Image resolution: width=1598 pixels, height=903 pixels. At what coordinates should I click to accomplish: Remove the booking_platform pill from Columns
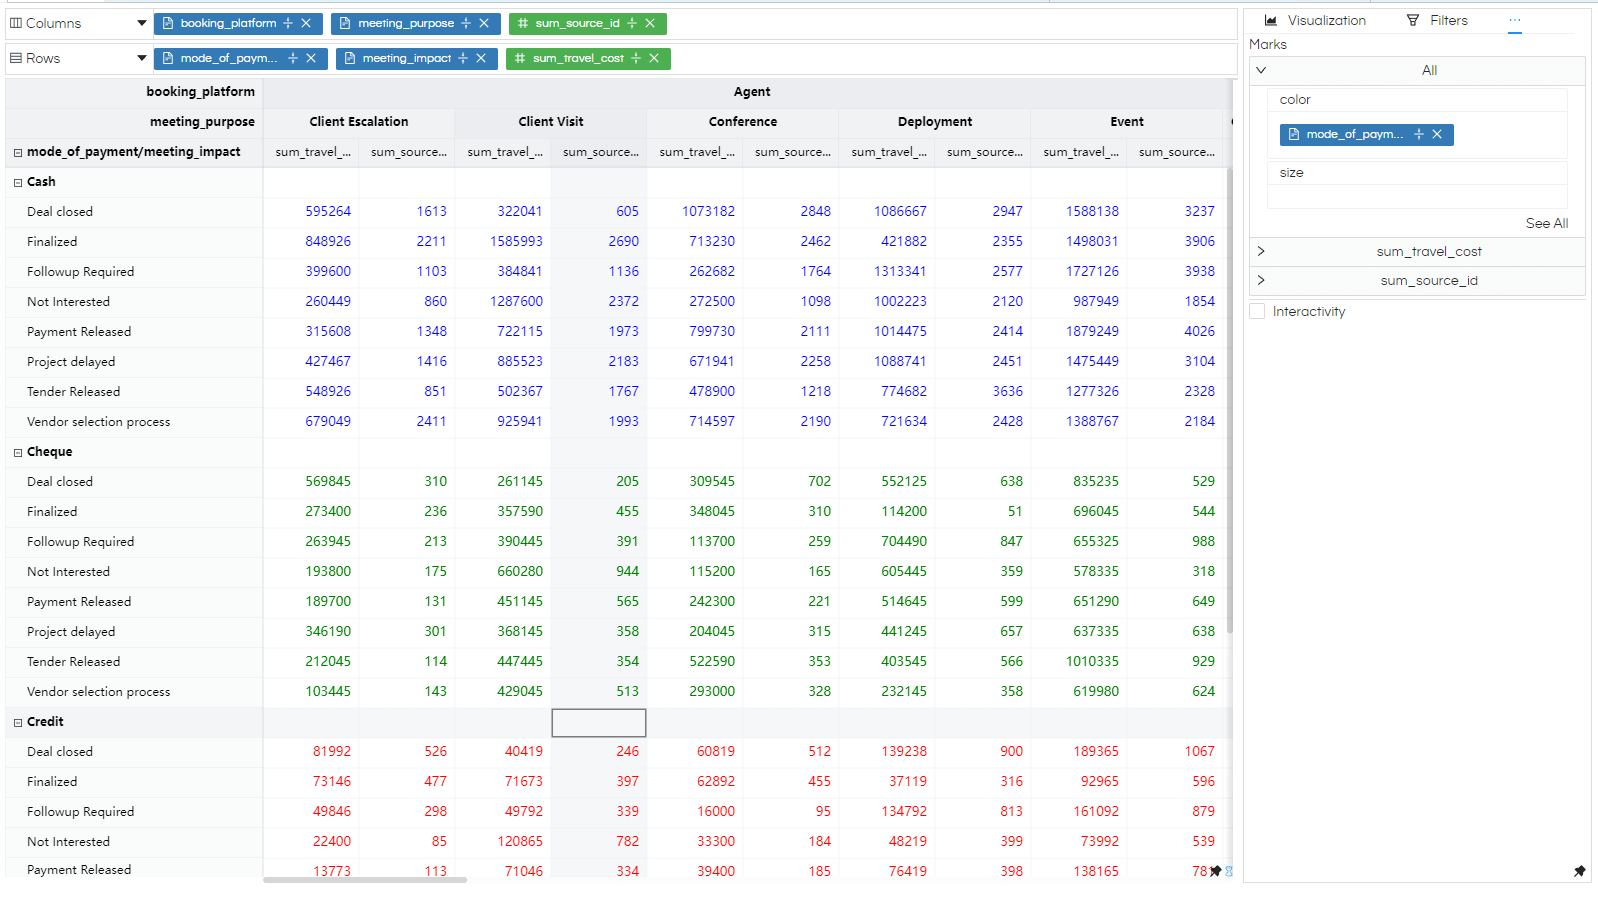[306, 23]
